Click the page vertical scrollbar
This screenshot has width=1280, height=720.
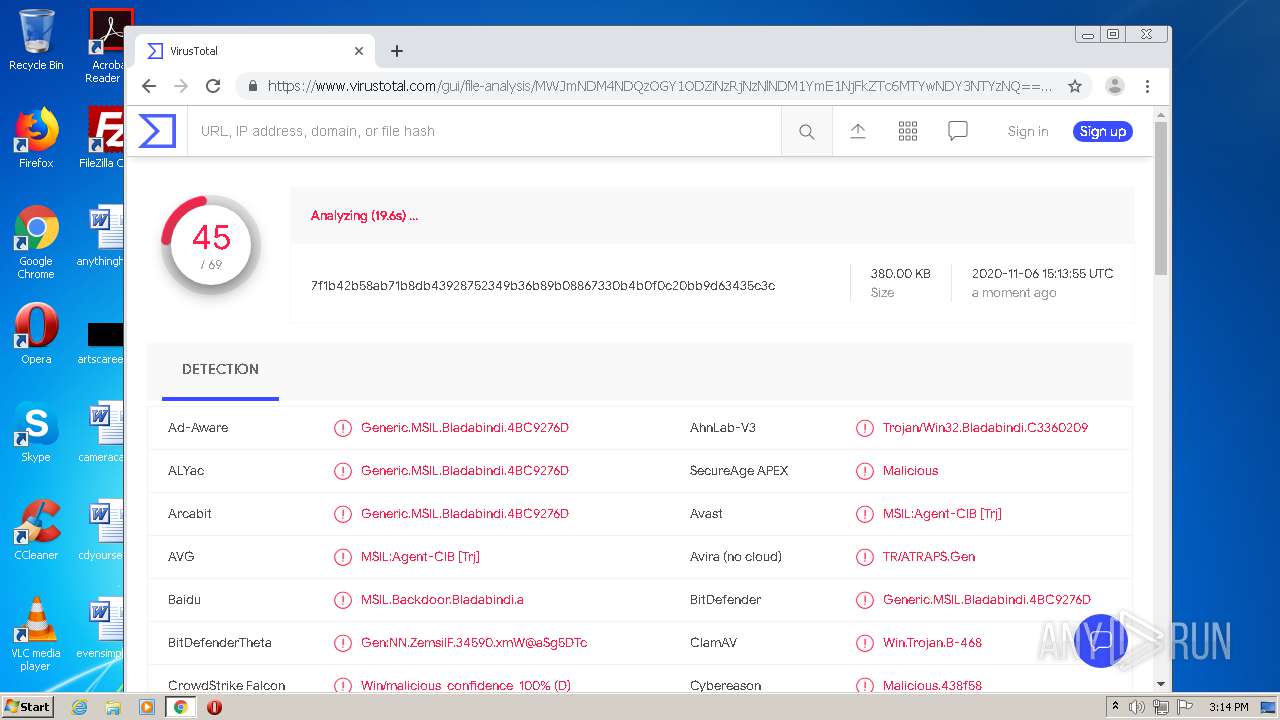[1161, 198]
